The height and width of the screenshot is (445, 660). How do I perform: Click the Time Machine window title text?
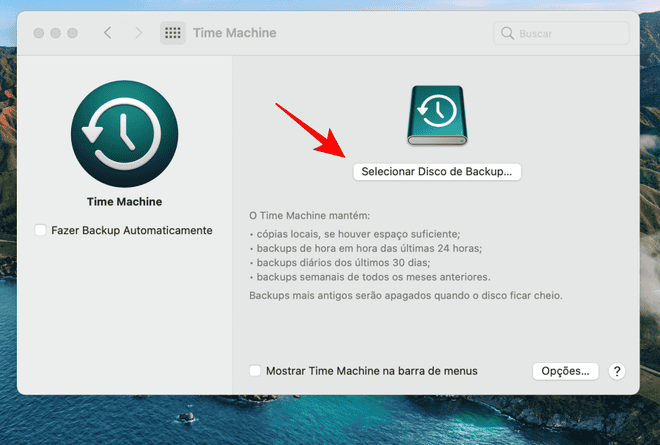pos(234,33)
